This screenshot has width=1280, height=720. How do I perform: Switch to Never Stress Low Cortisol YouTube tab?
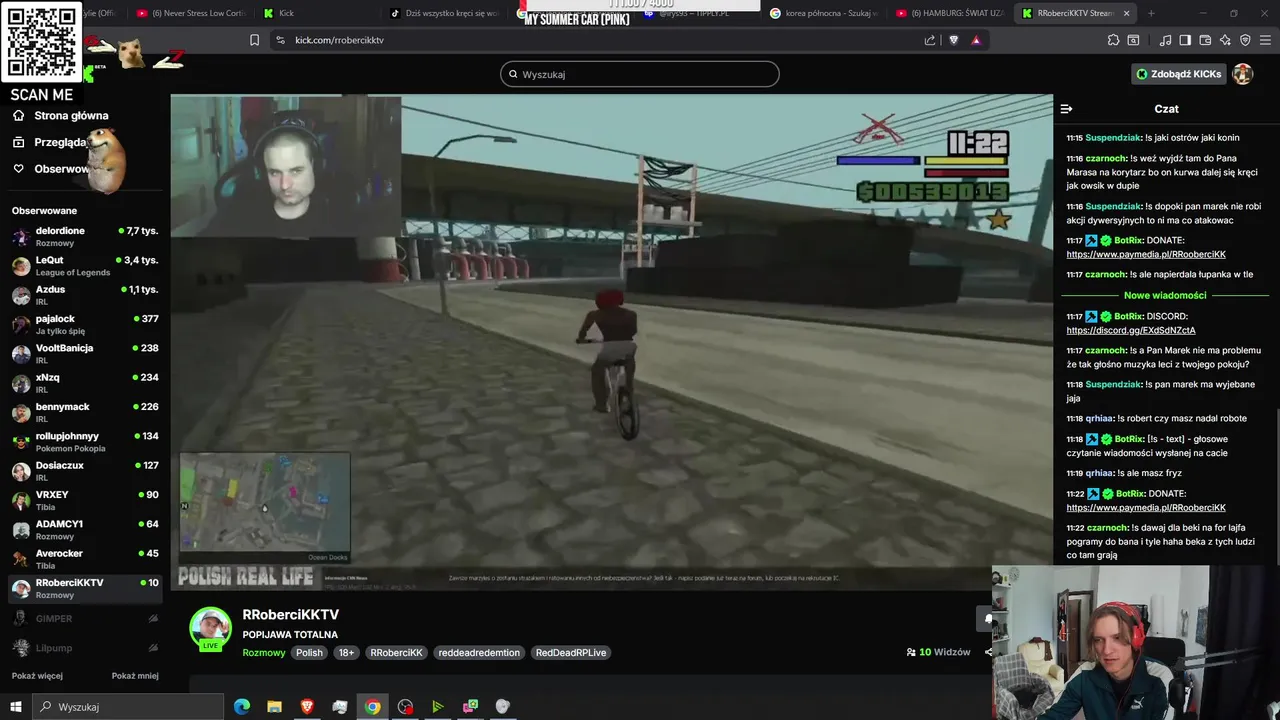(190, 13)
